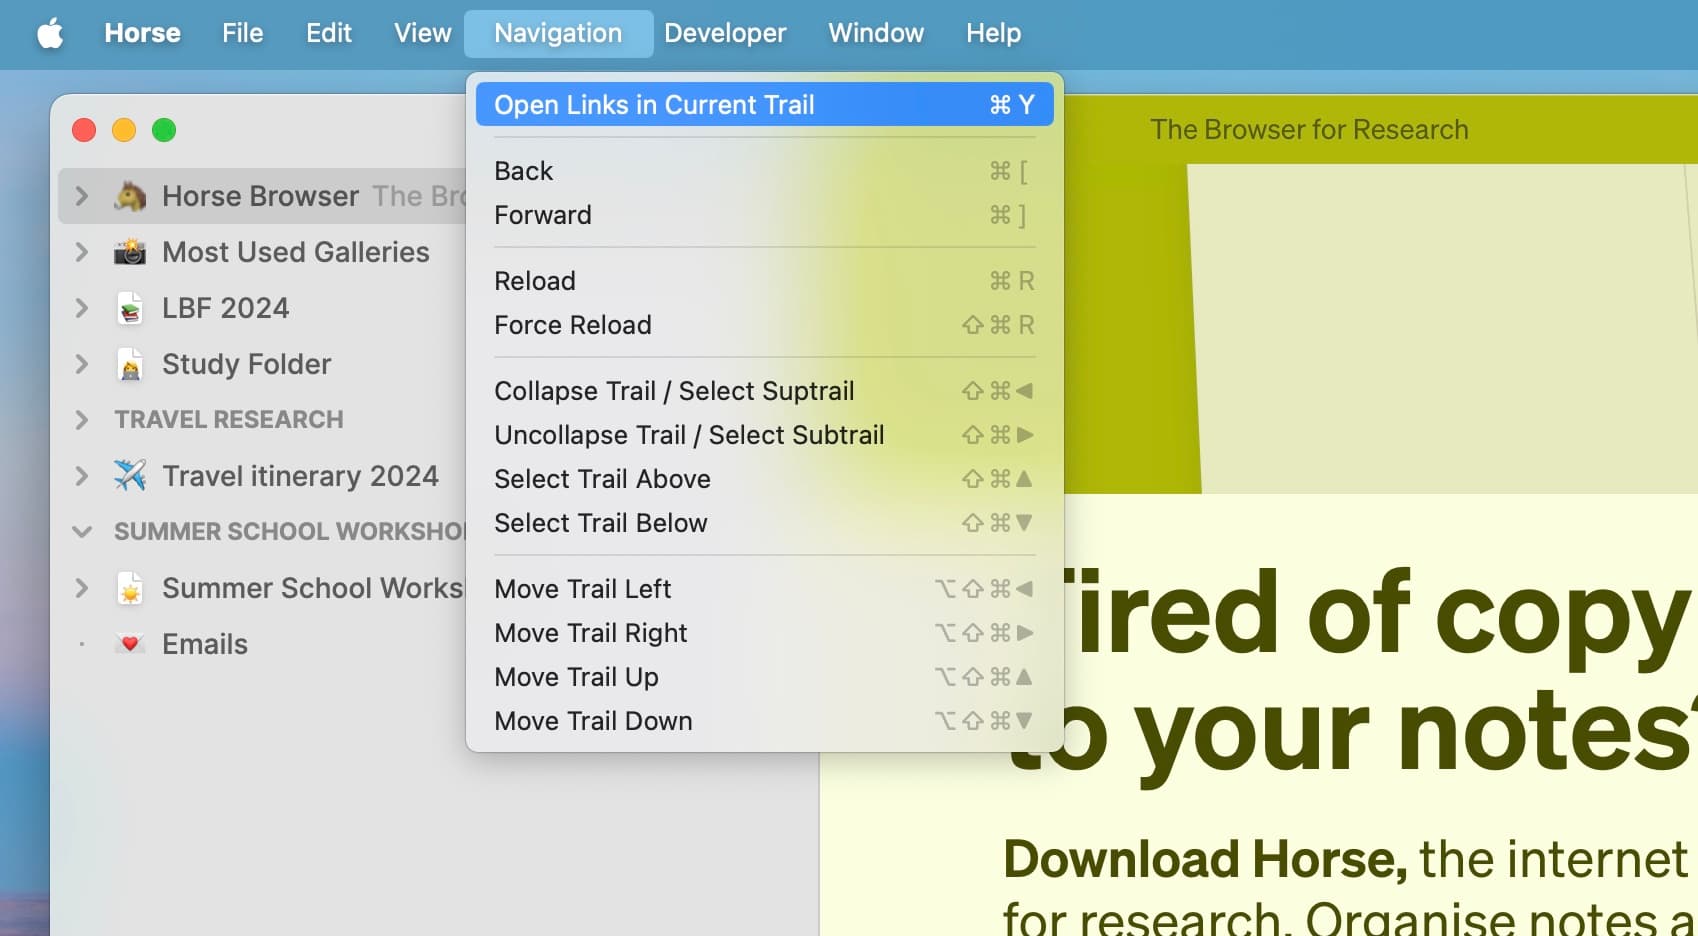Choose Force Reload from the Navigation menu
Screen dimensions: 1698x936
(572, 325)
